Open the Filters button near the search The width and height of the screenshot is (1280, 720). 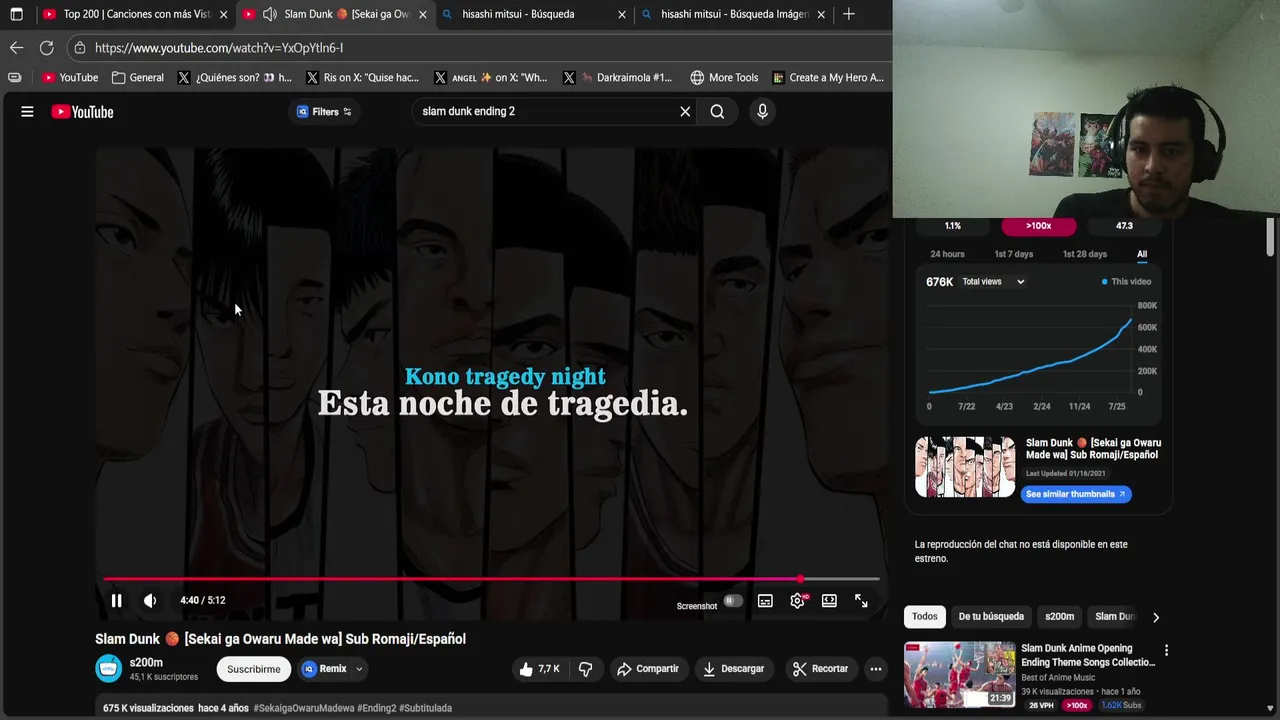324,111
